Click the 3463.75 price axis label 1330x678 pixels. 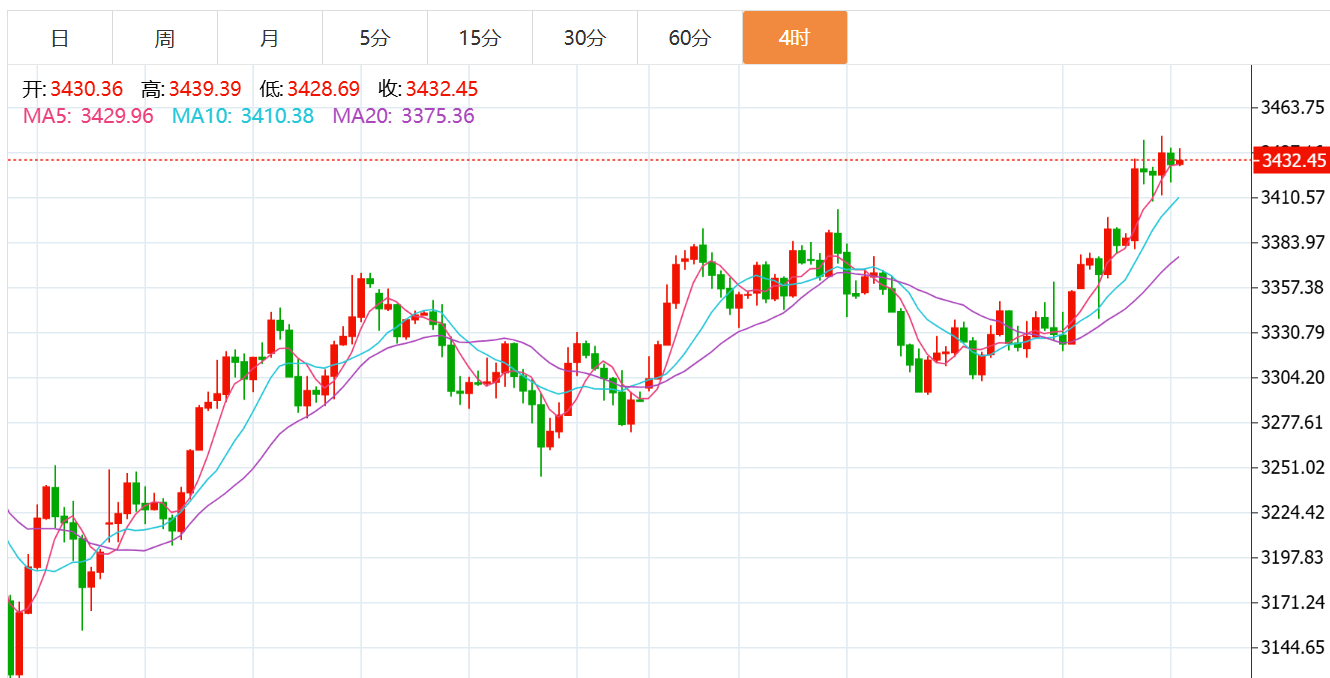(x=1294, y=107)
